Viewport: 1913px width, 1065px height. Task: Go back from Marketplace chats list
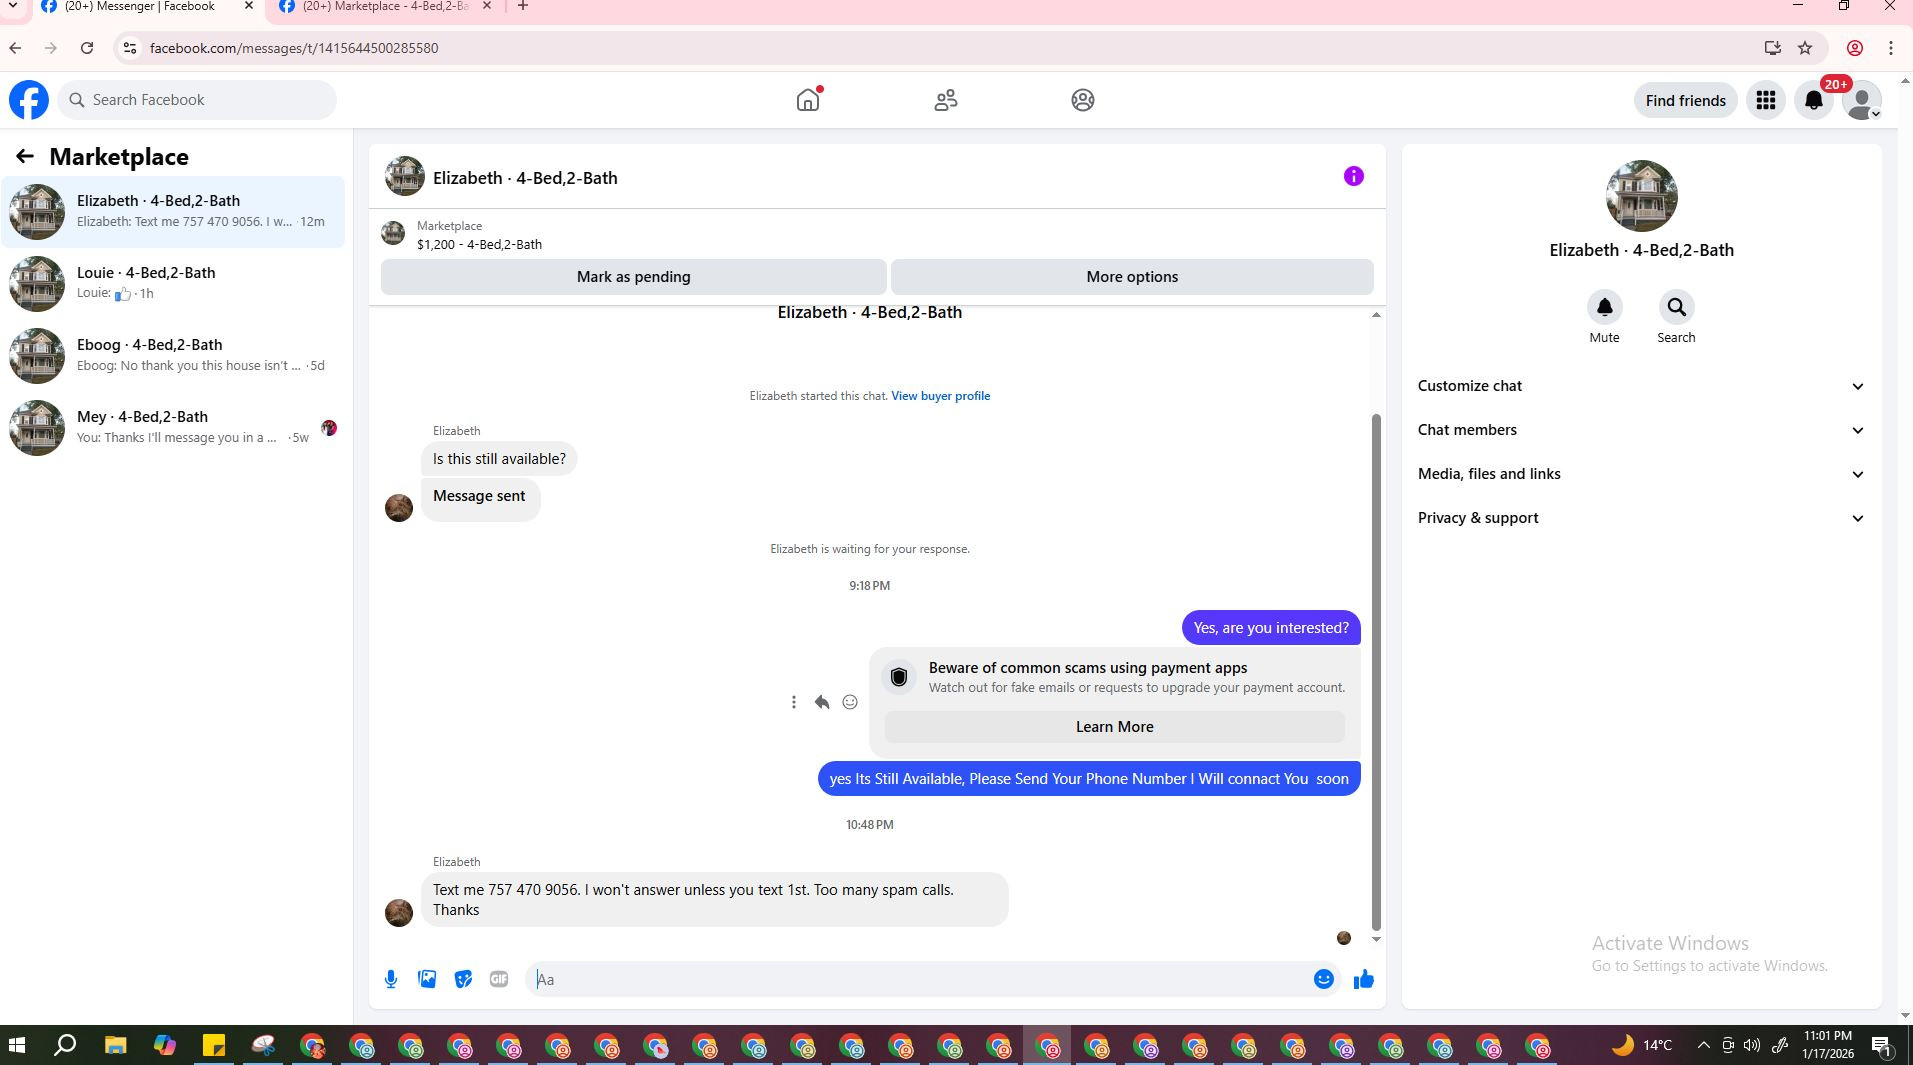(25, 156)
